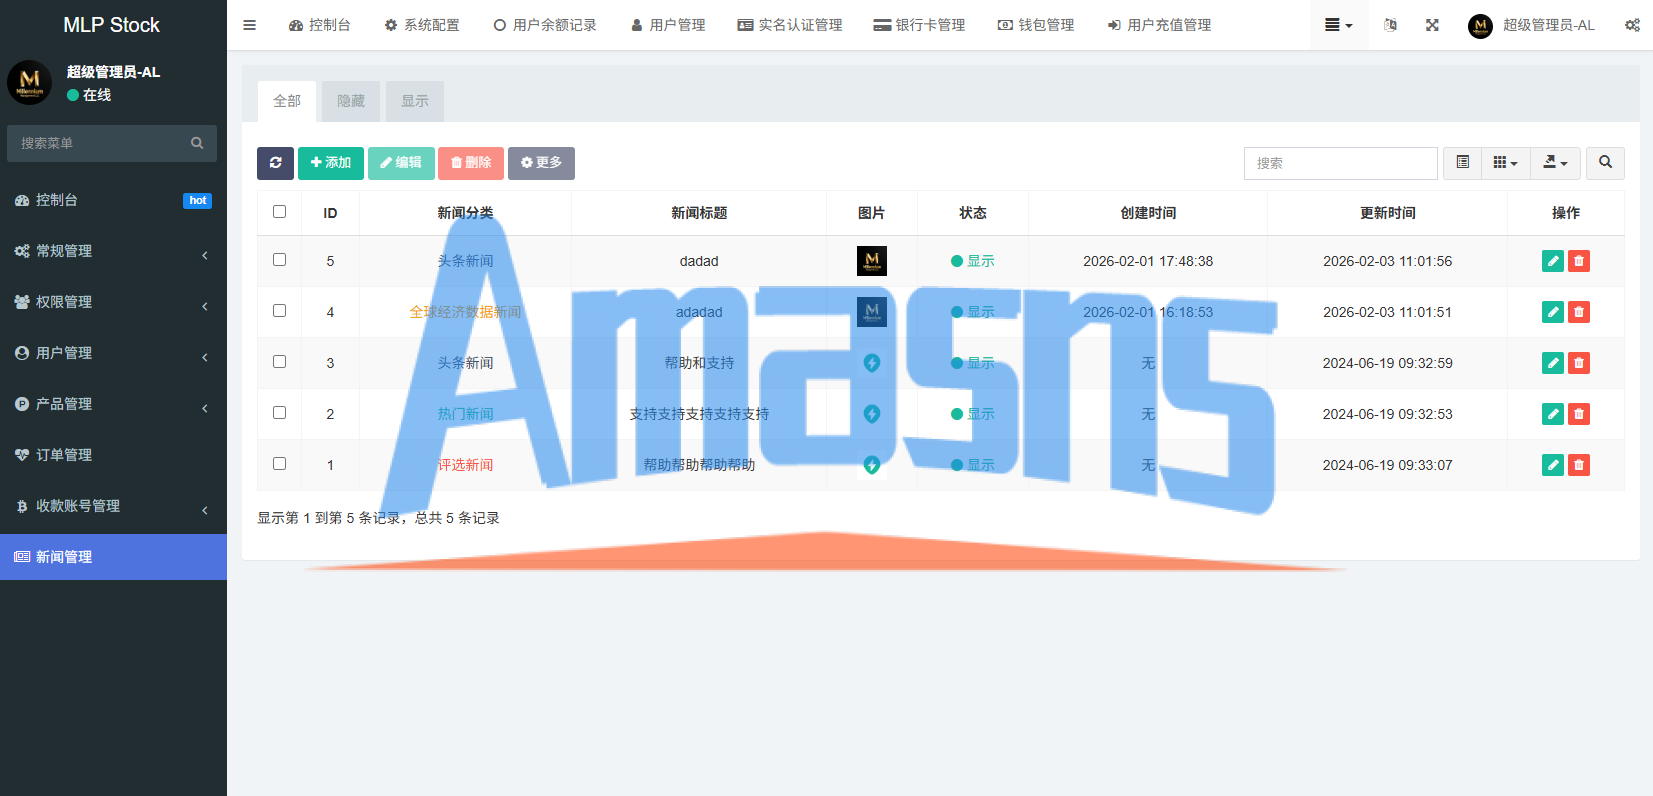Click the 编辑 toolbar button
The image size is (1653, 796).
401,163
